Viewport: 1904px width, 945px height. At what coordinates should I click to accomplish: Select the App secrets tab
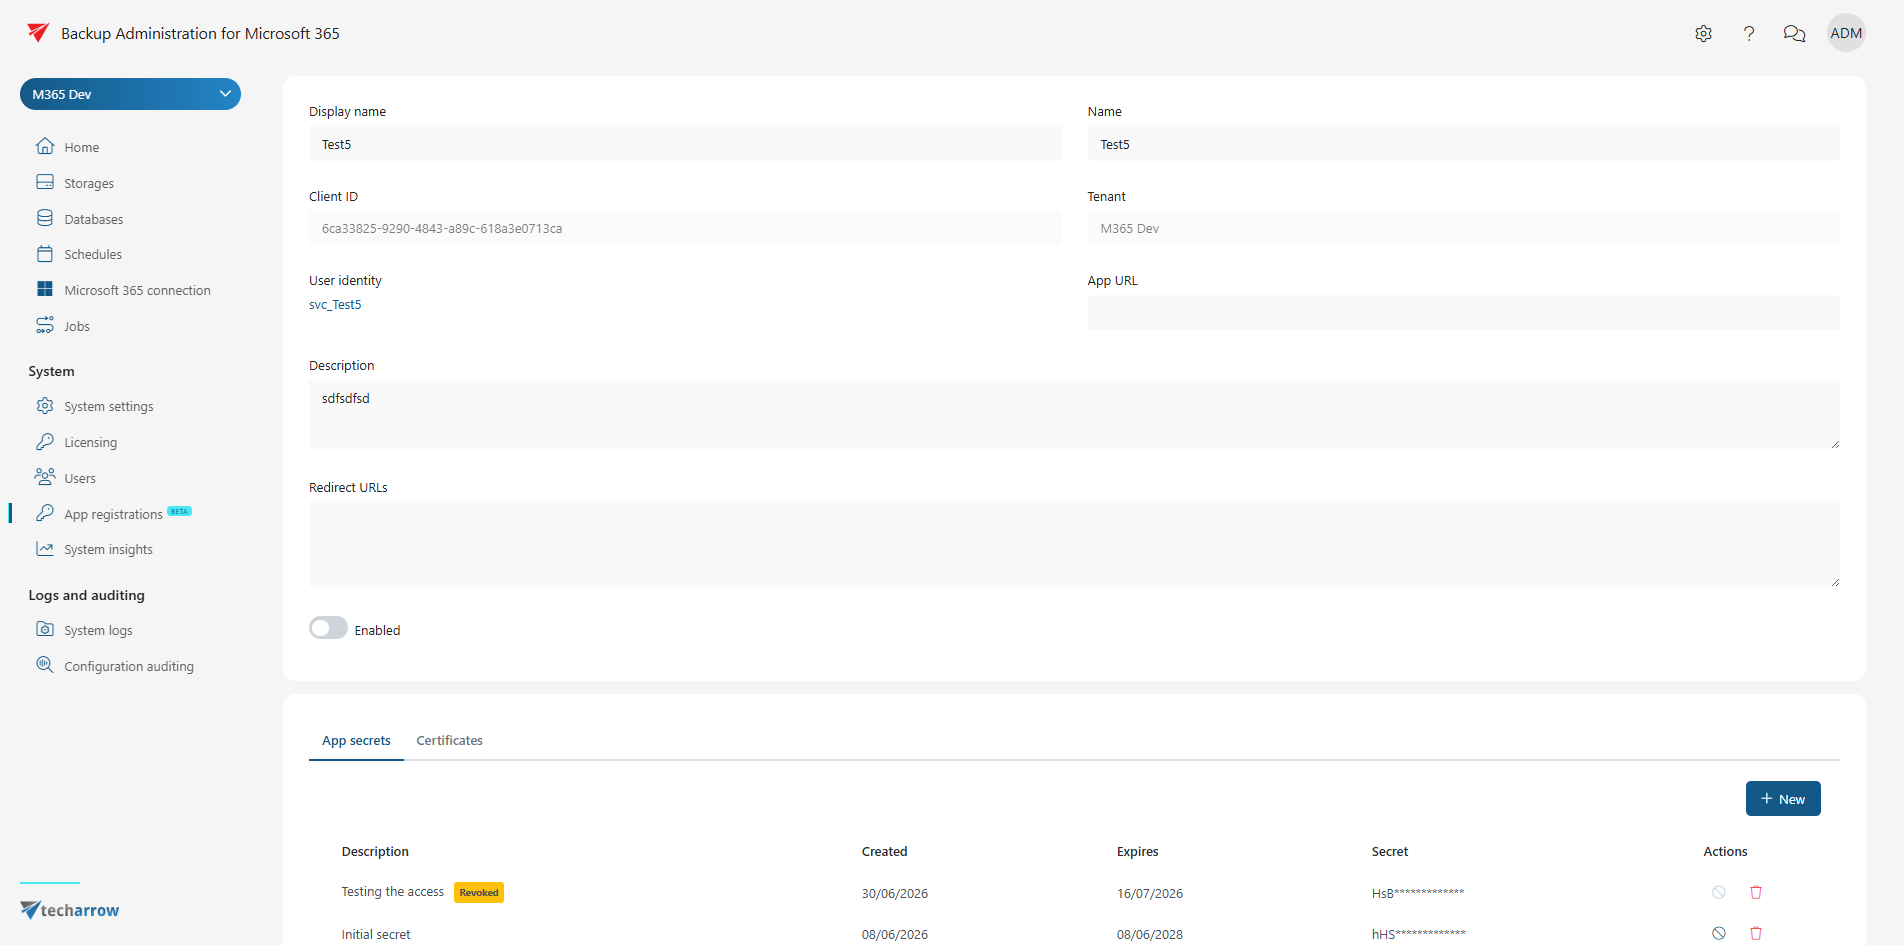pyautogui.click(x=356, y=741)
